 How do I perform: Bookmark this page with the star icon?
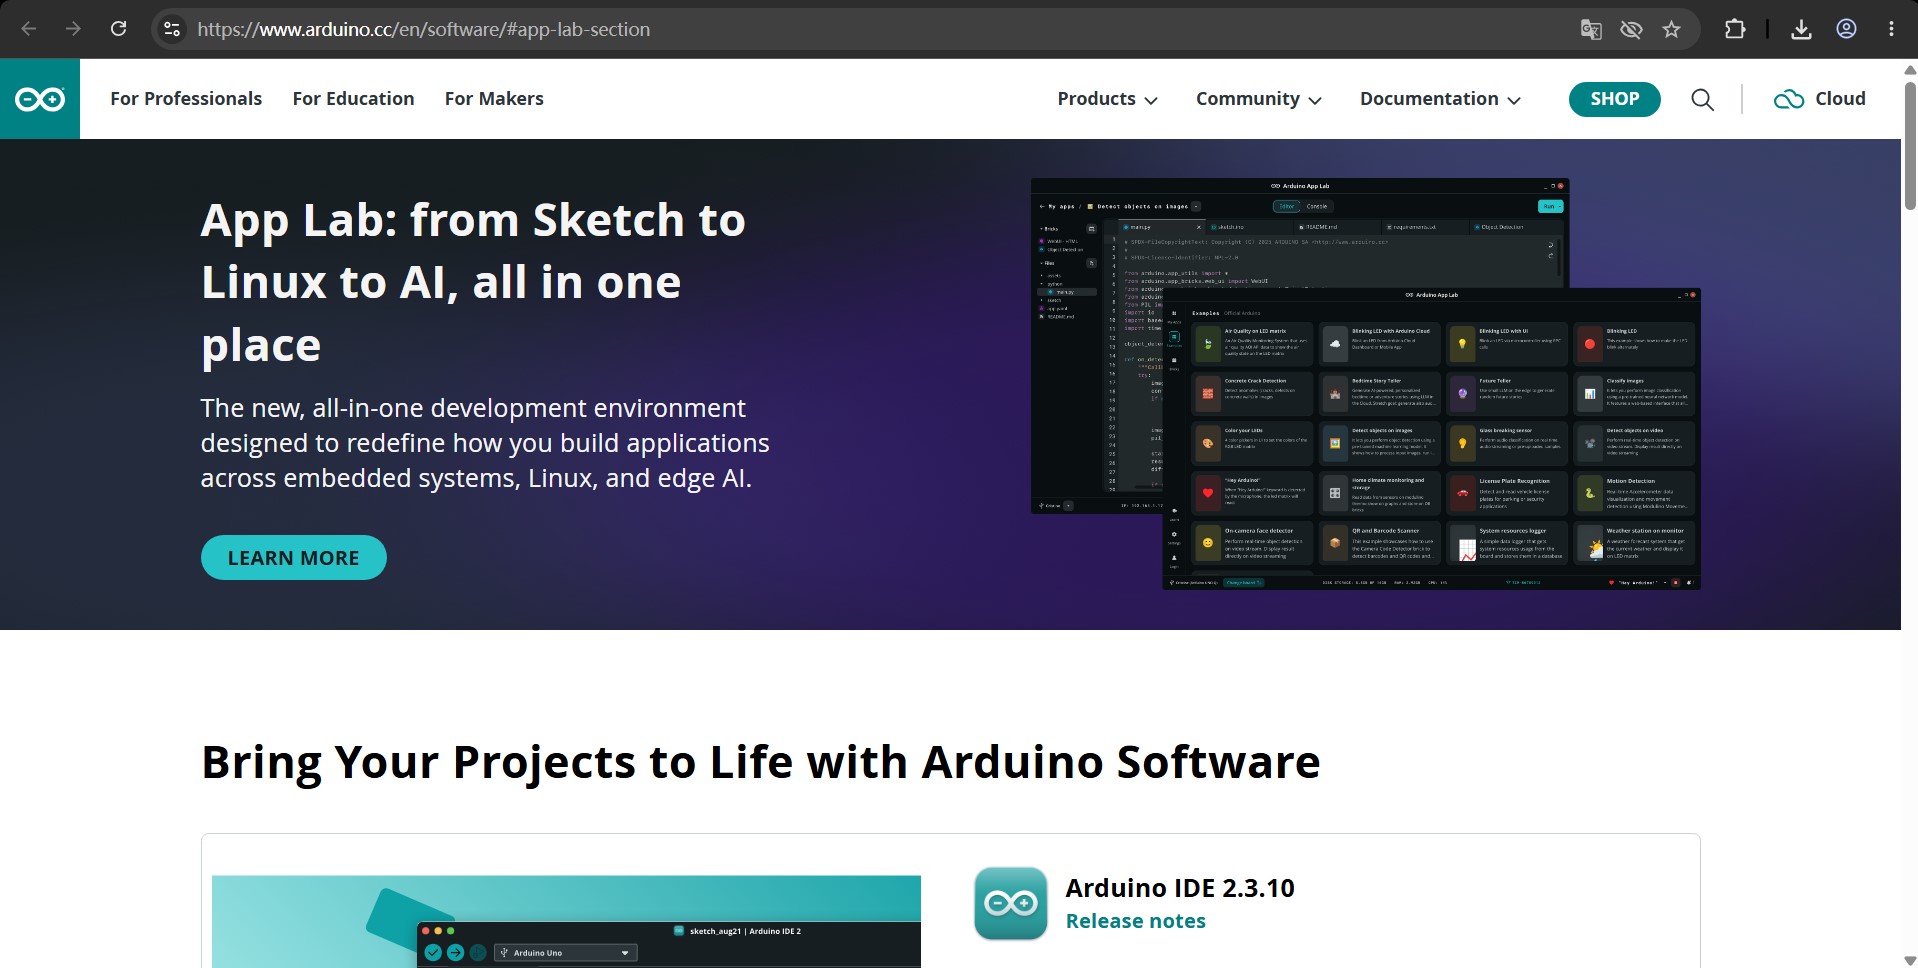coord(1671,30)
